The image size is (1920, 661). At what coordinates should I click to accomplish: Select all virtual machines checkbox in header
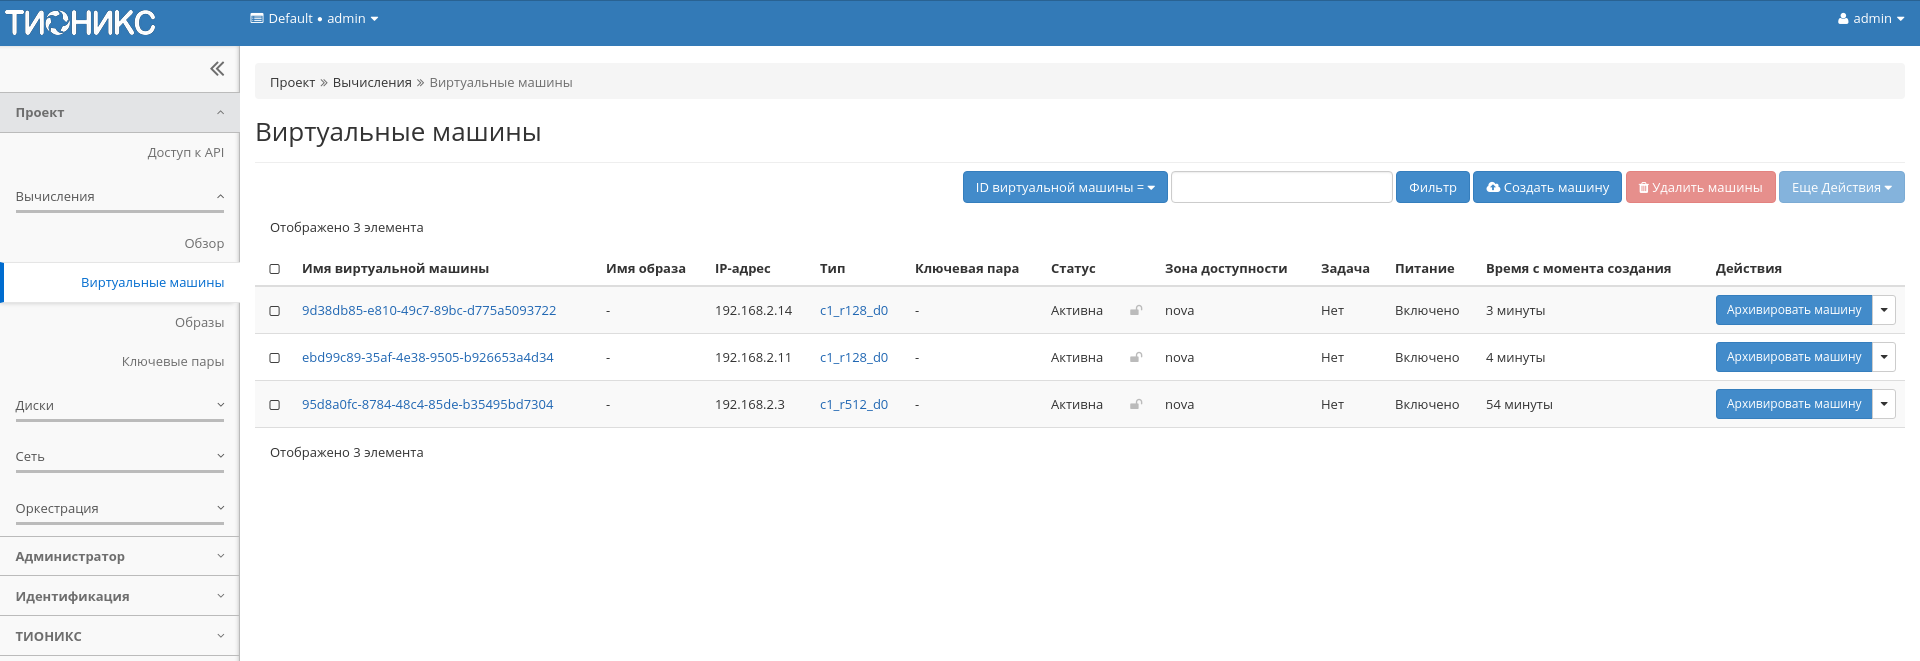(x=275, y=269)
